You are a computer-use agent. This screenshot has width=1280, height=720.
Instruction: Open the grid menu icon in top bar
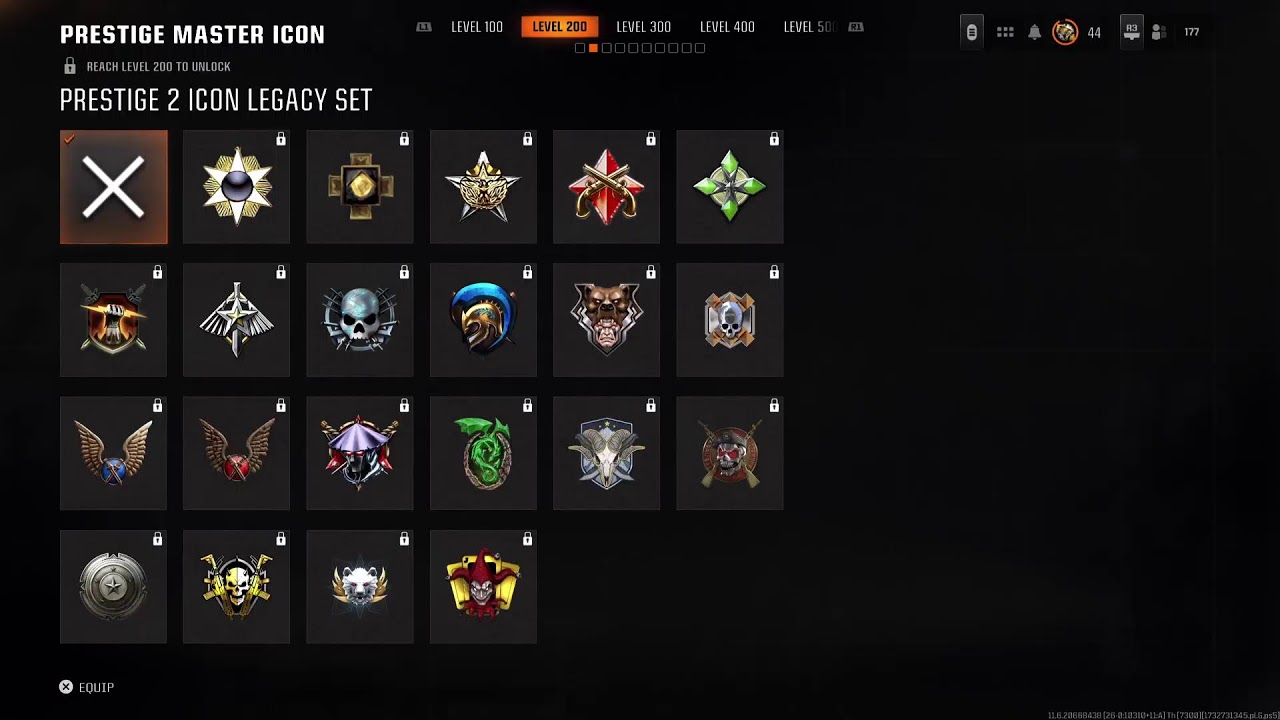click(x=1005, y=32)
